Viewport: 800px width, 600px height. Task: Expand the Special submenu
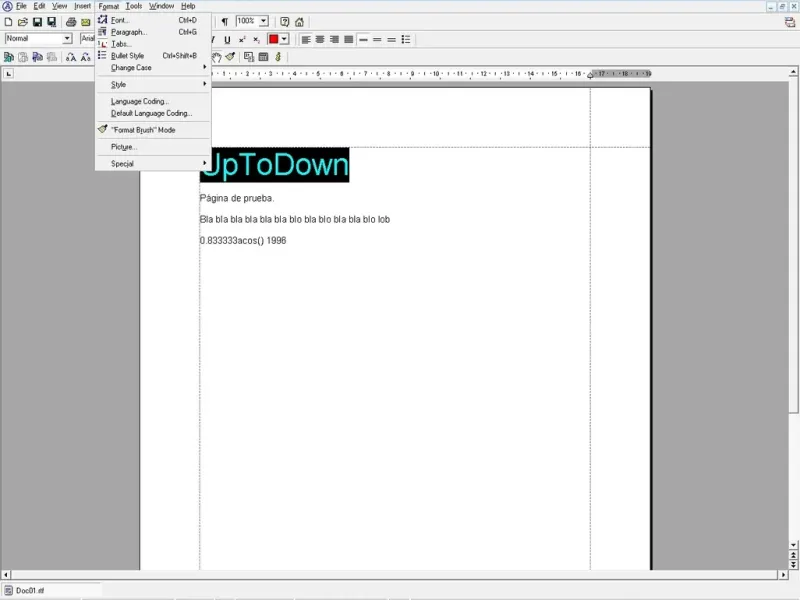point(153,164)
